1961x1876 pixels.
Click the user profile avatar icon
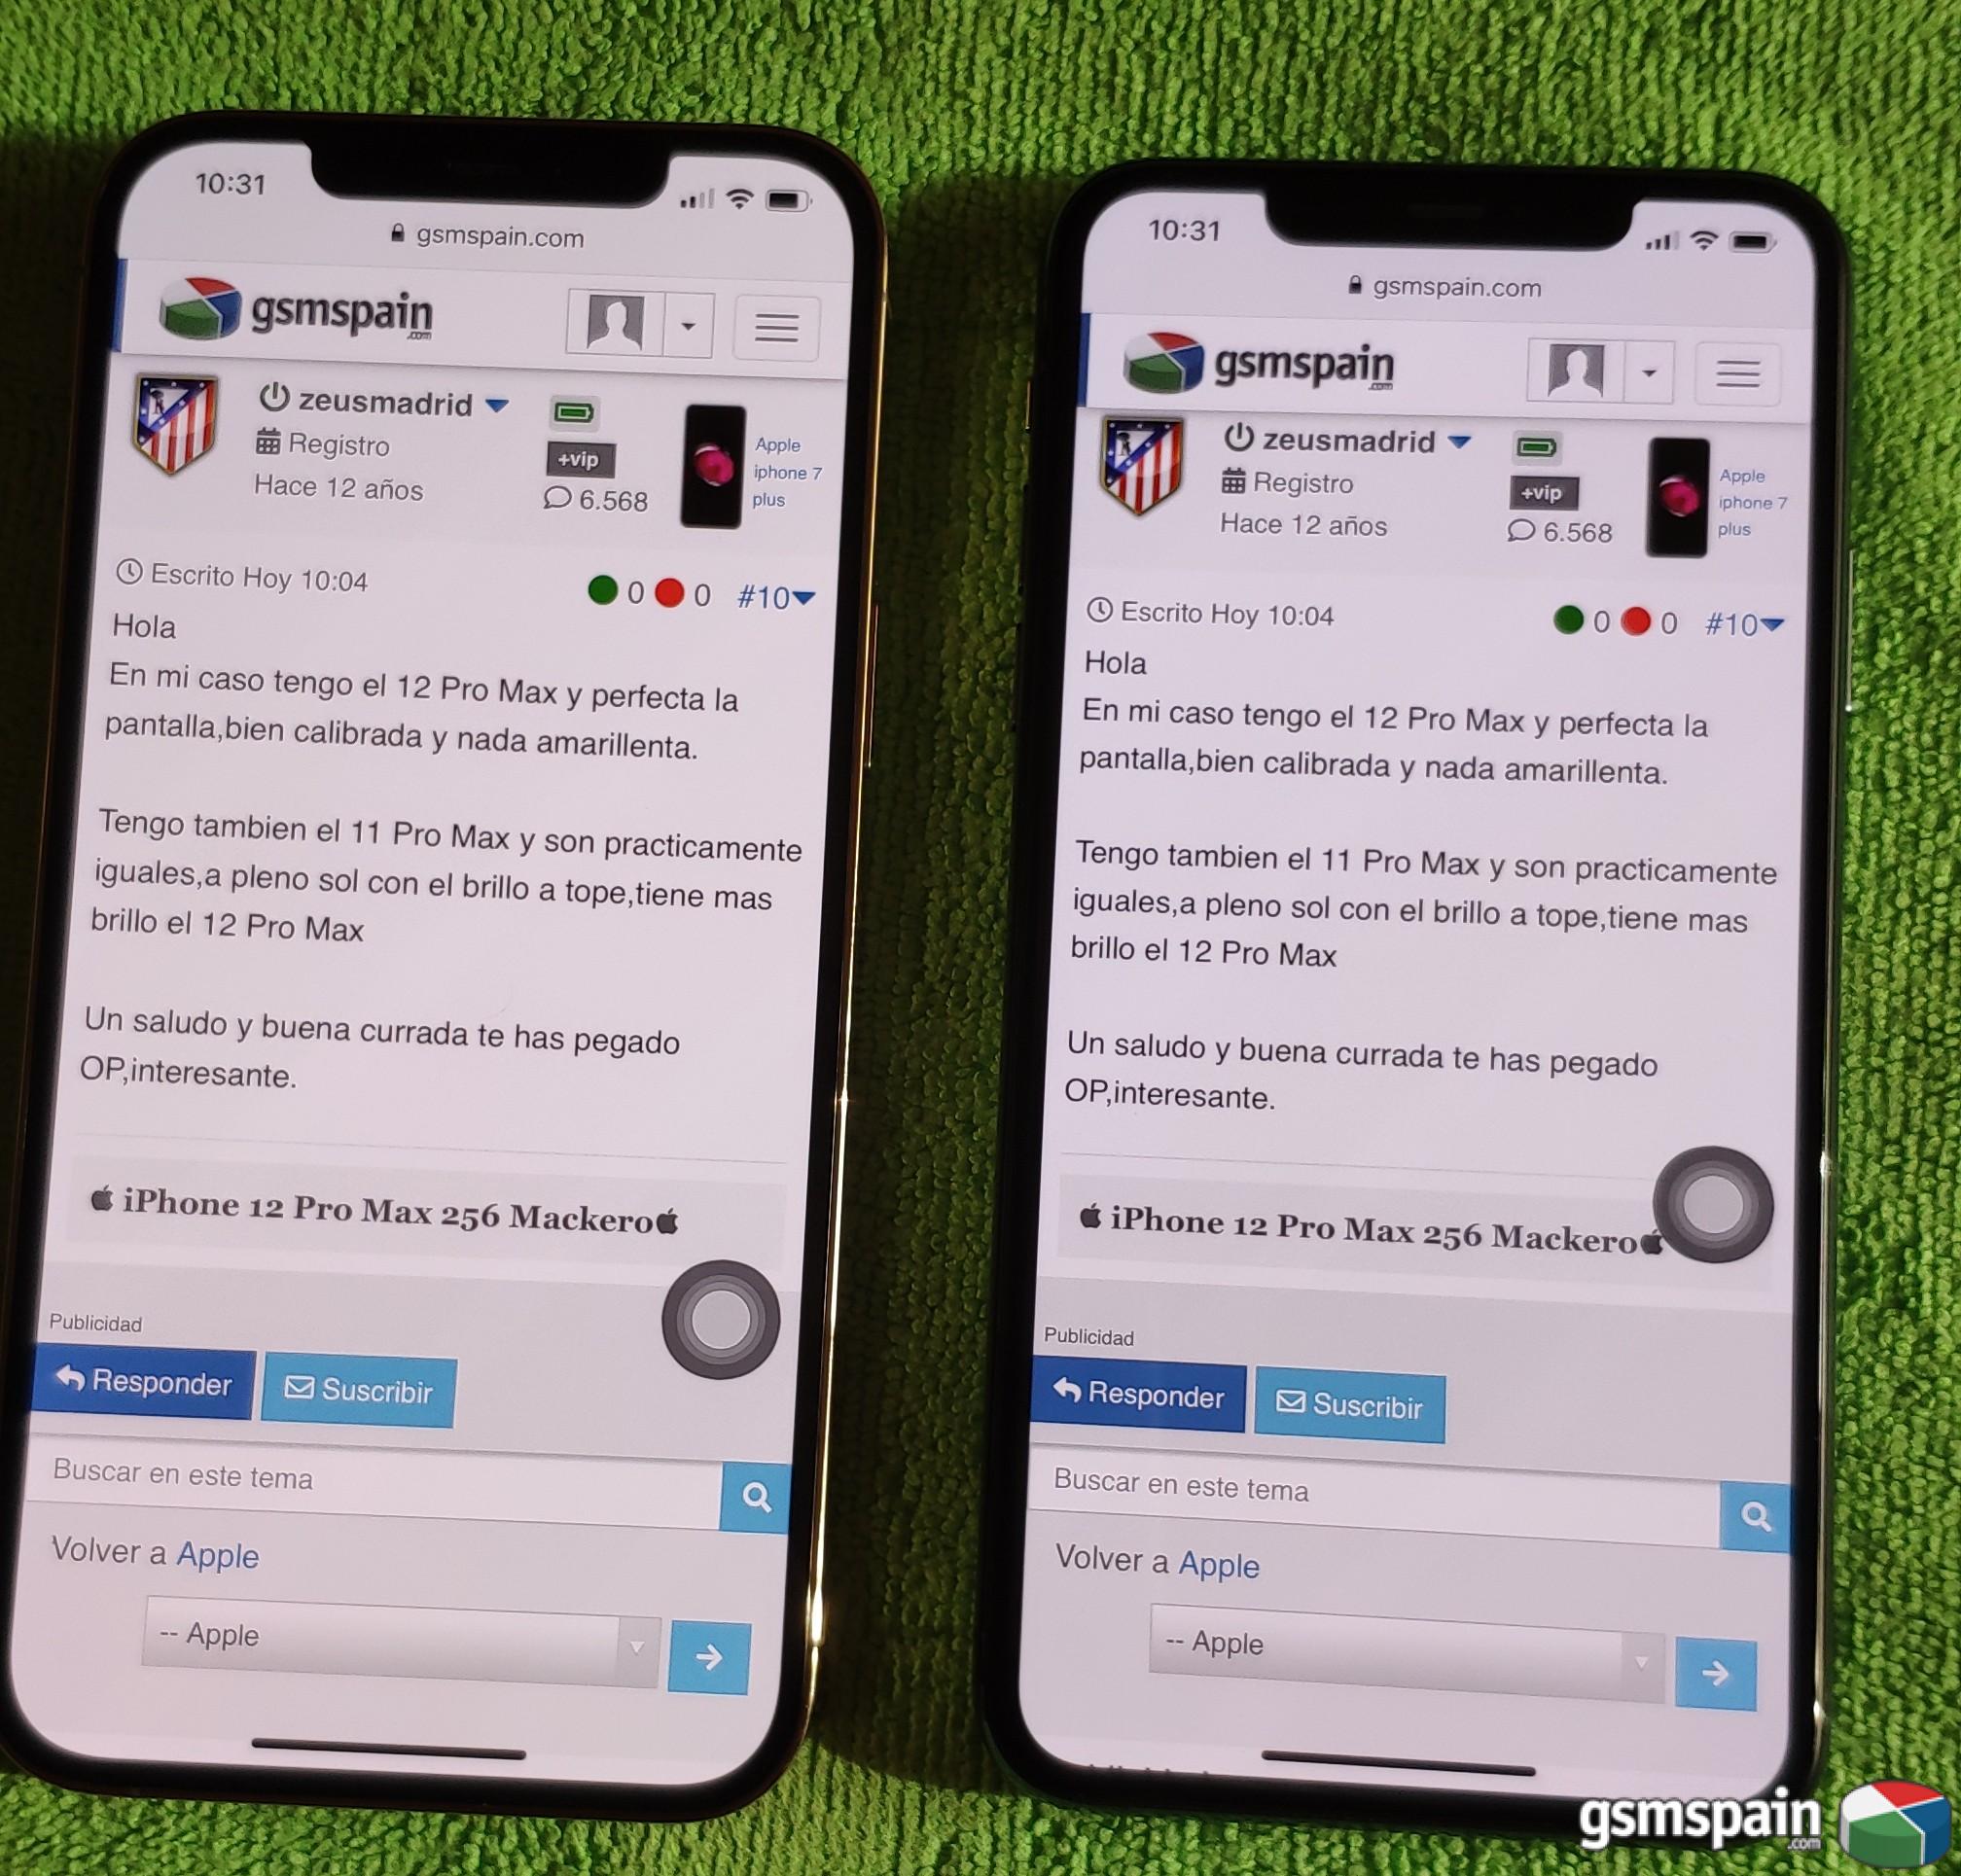click(620, 306)
